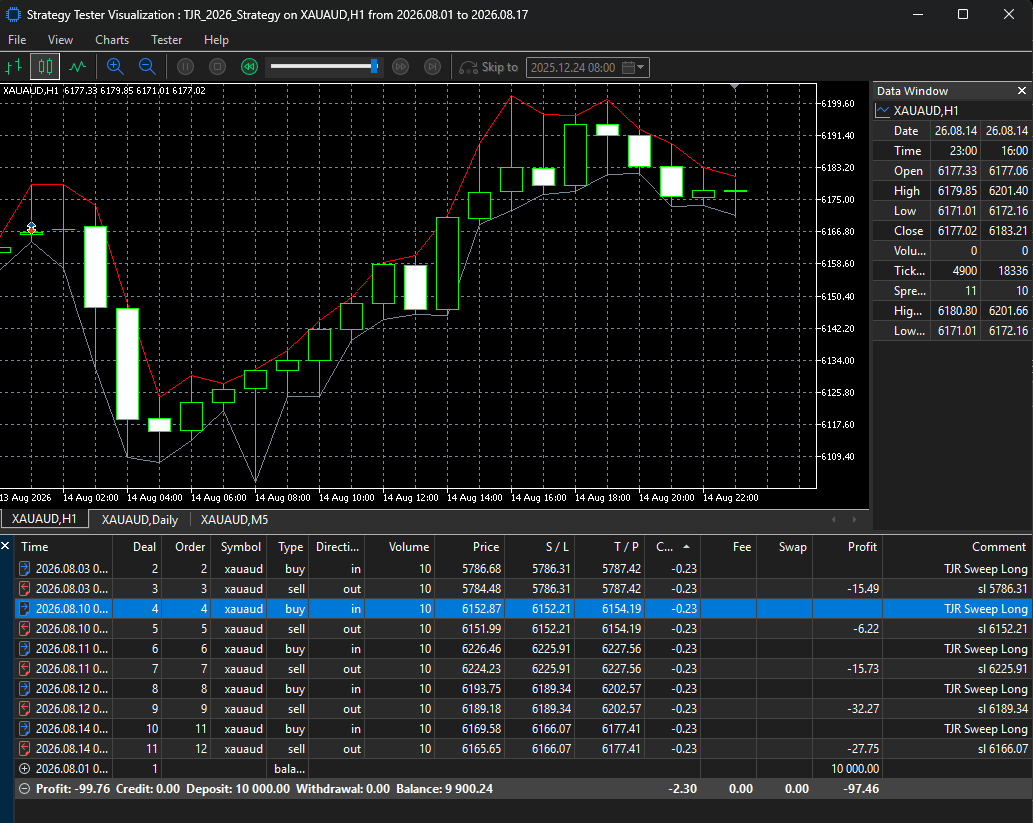Click the Strategy Tester app icon in title bar
1033x823 pixels.
(x=13, y=14)
